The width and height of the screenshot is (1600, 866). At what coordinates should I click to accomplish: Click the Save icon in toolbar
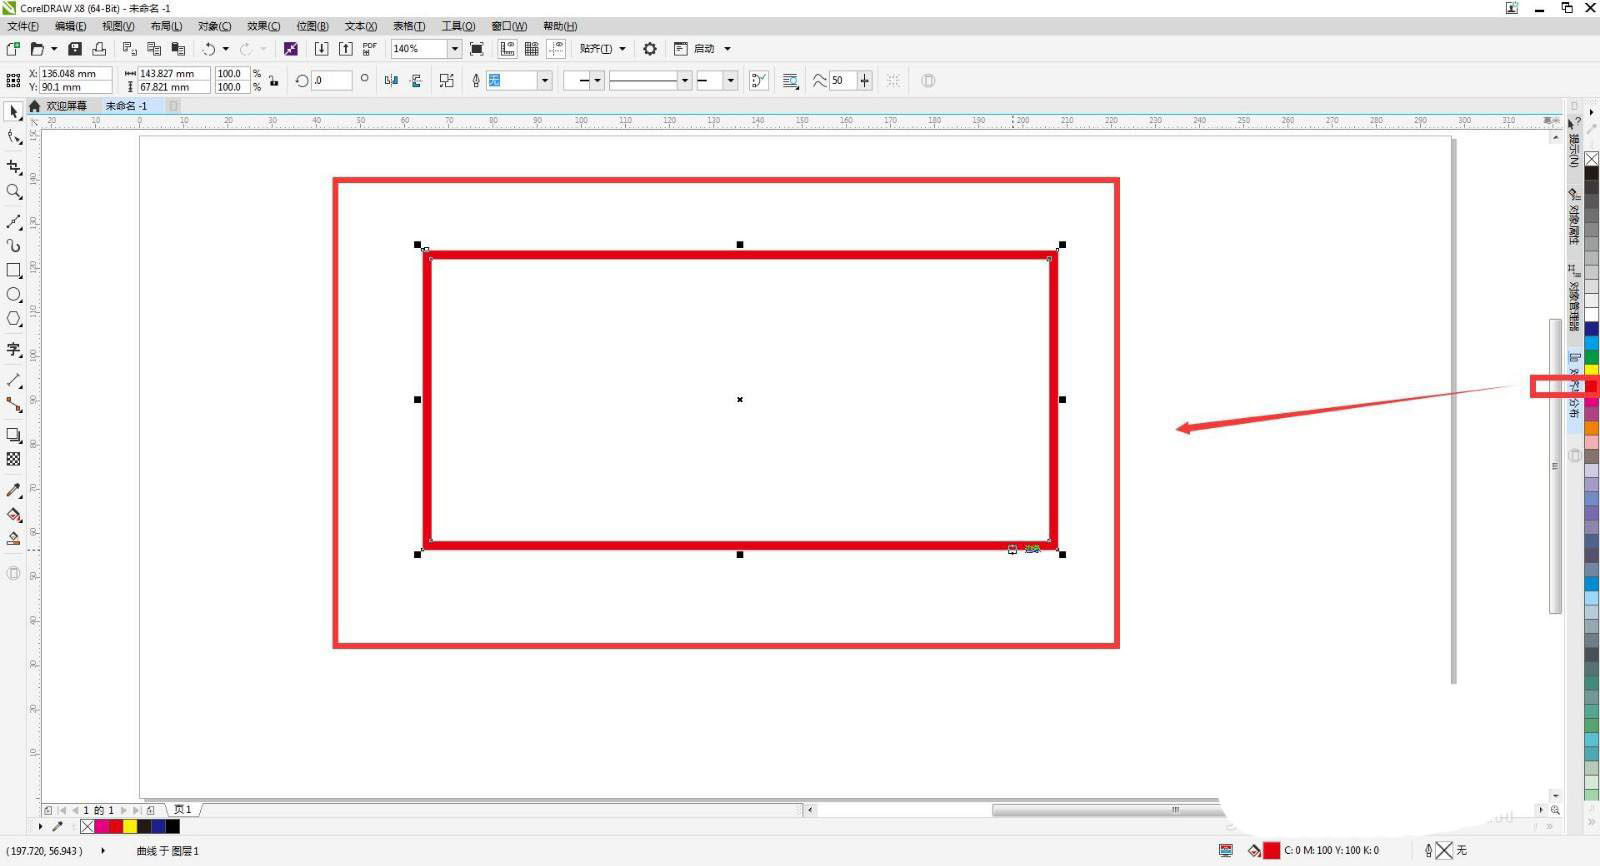pos(75,48)
